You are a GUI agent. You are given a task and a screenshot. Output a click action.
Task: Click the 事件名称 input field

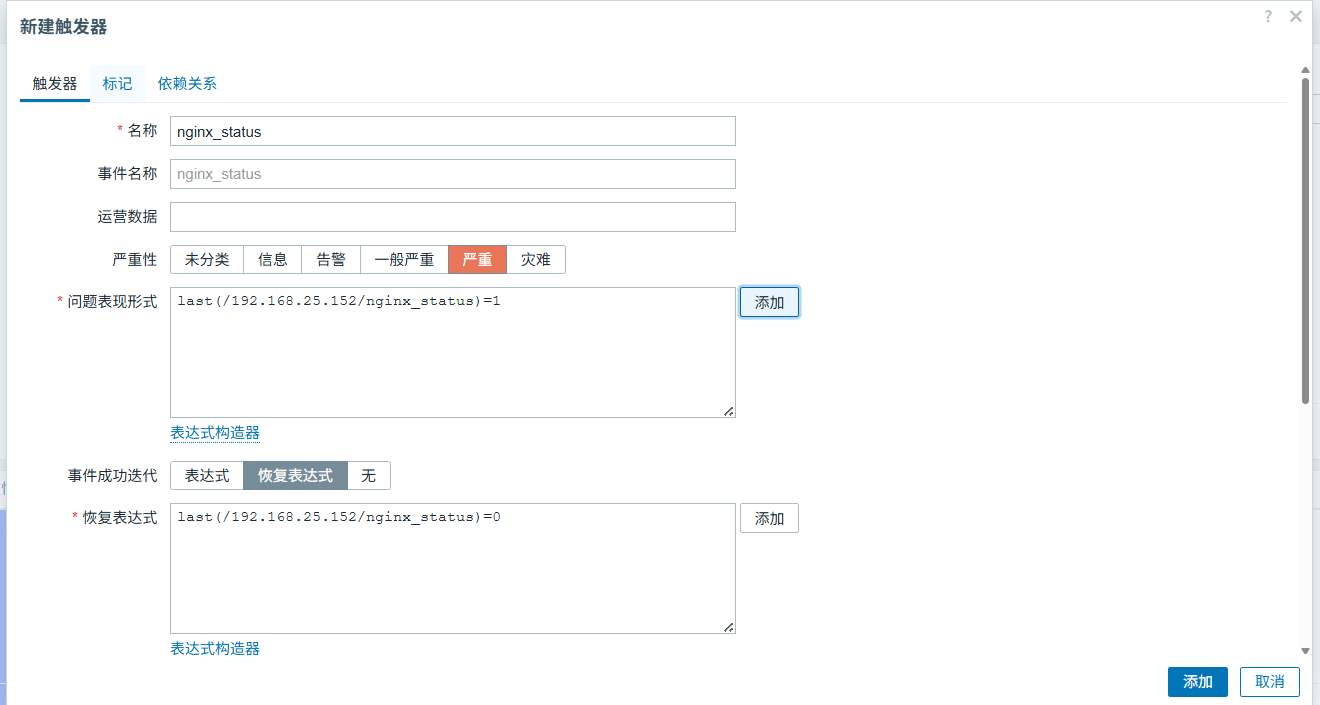click(453, 174)
